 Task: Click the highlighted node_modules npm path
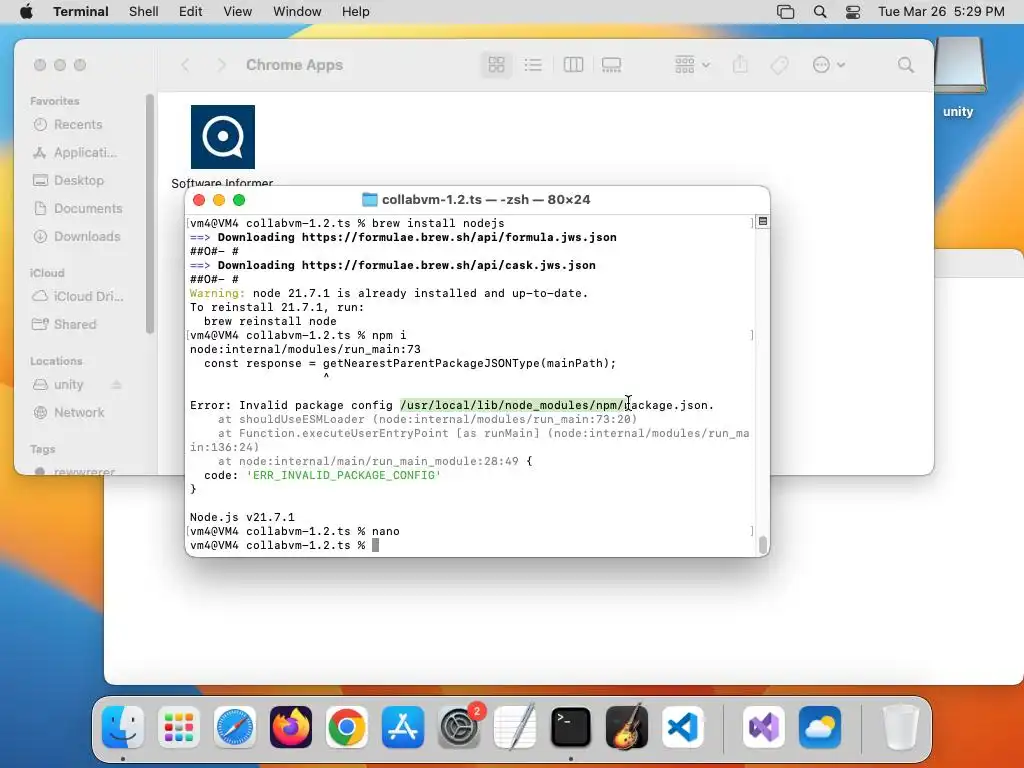[x=513, y=405]
